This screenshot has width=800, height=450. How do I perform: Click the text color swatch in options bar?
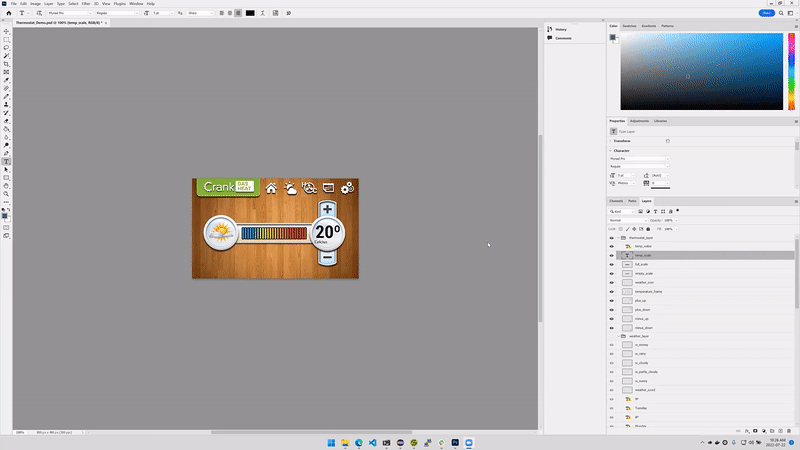[250, 13]
